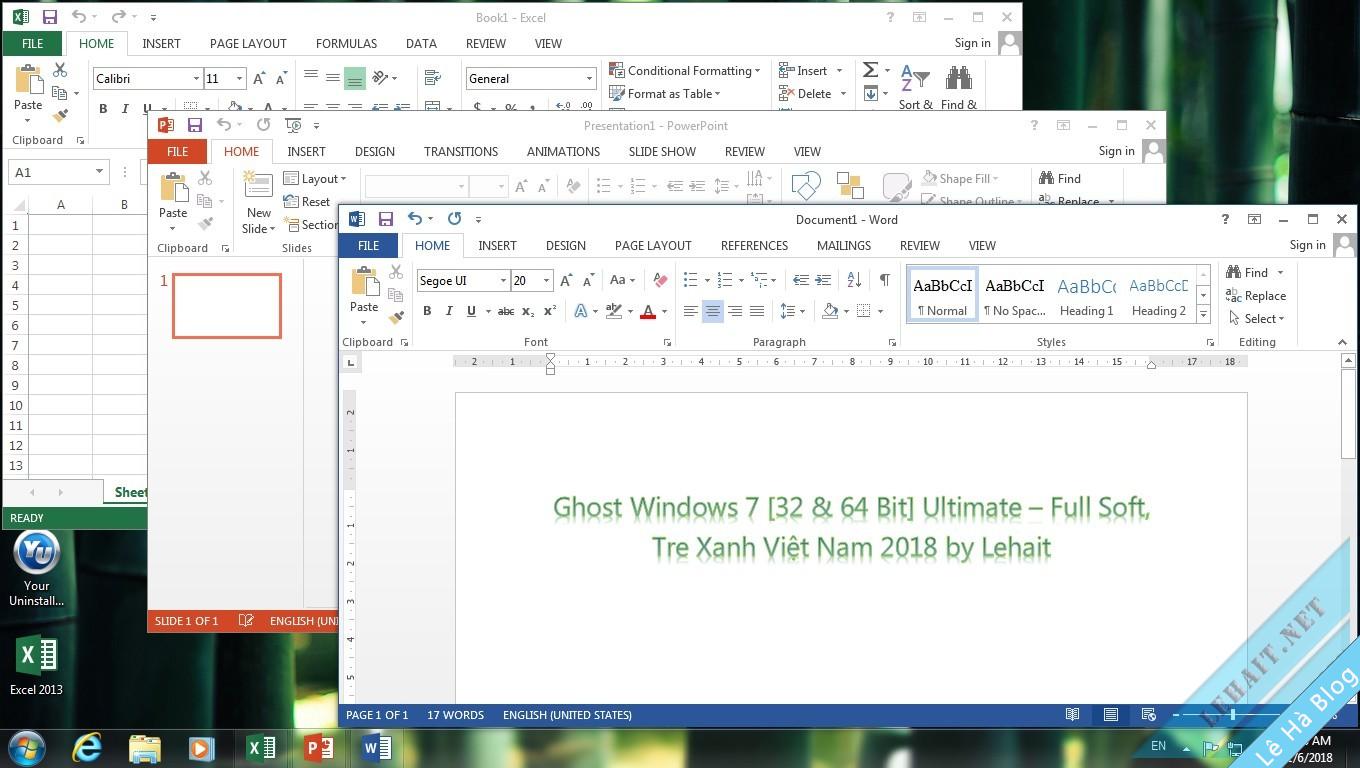Click the Copy icon in Word ribbon
1360x768 pixels.
[396, 295]
